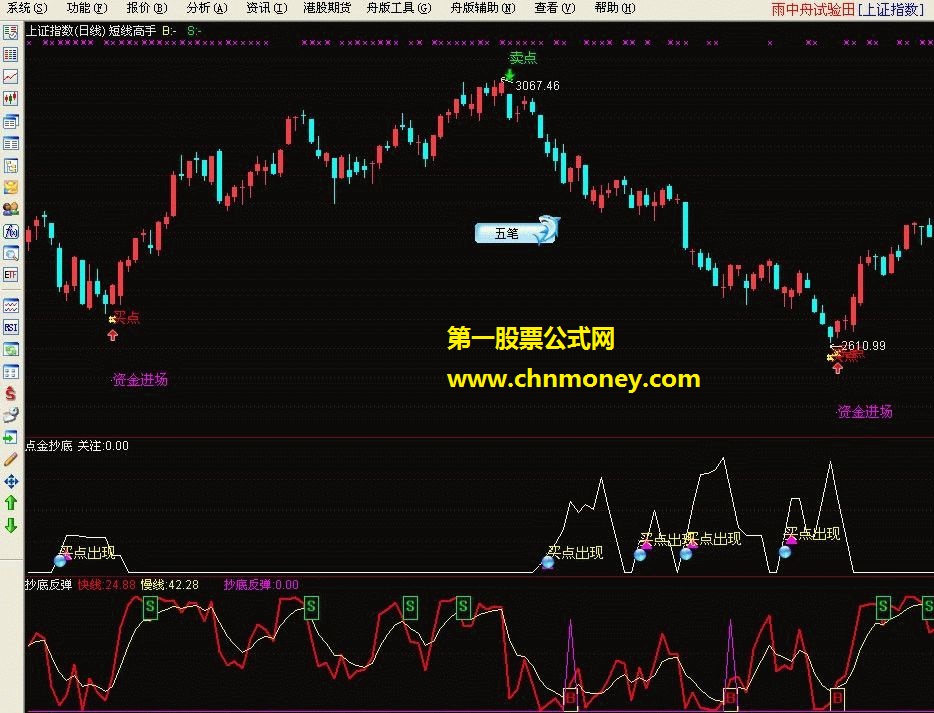Click the gray link chain icon

(10, 415)
